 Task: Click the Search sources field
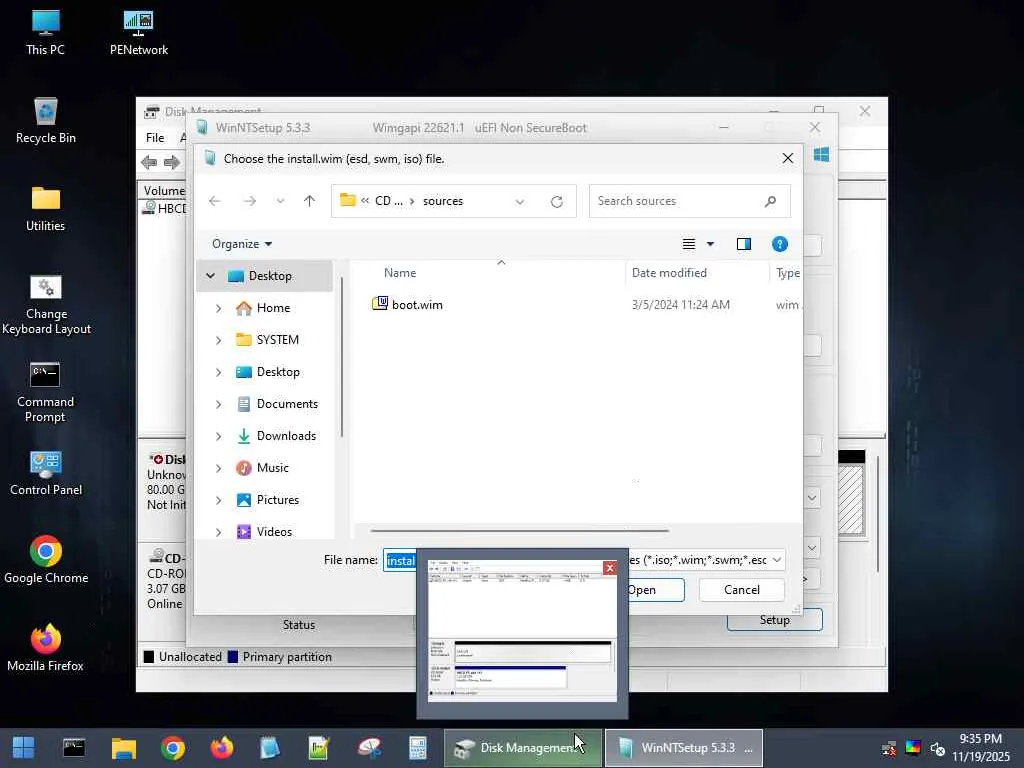click(679, 201)
